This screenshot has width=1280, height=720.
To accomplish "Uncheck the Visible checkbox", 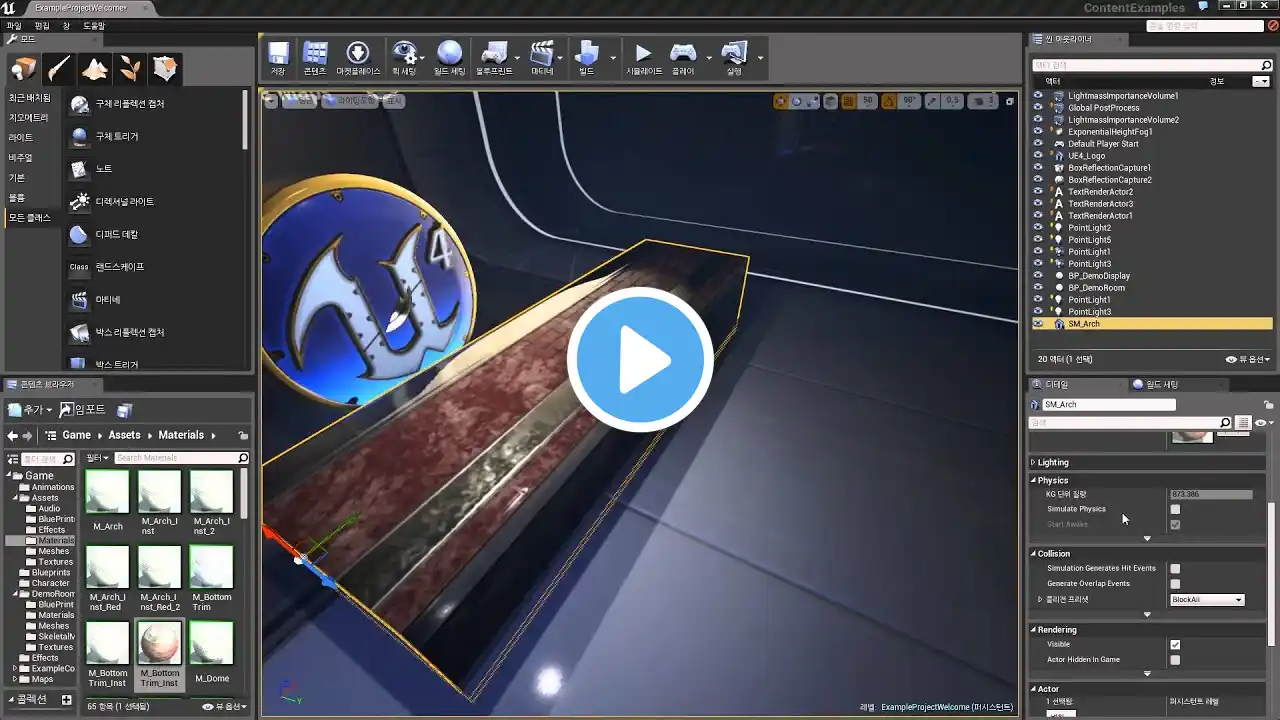I will pyautogui.click(x=1175, y=645).
